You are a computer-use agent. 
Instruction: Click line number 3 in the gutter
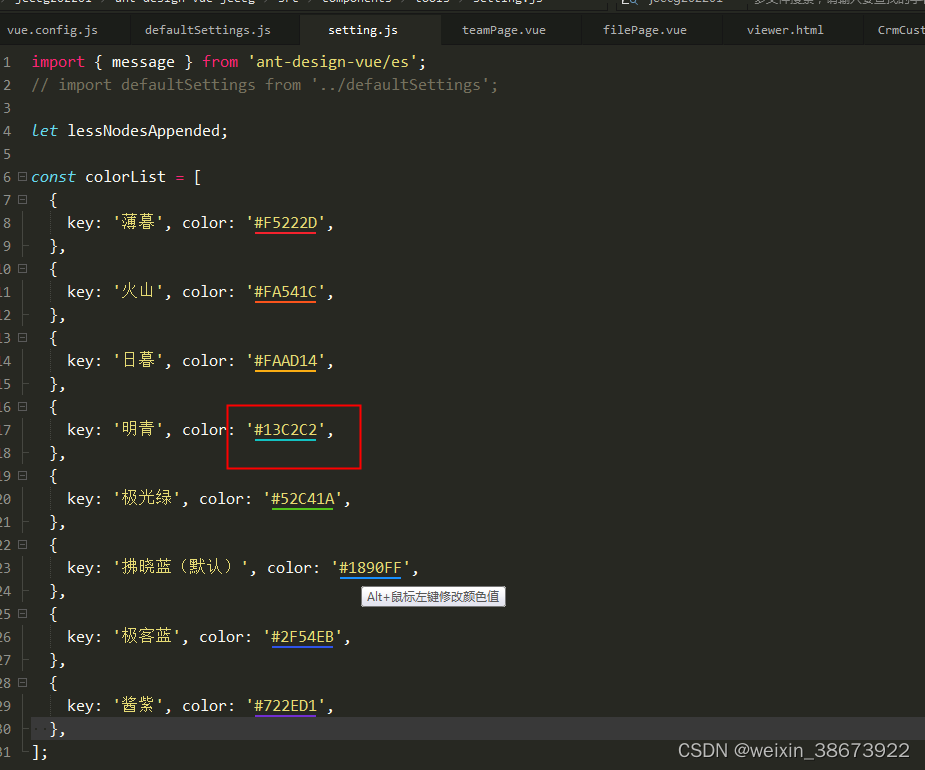[6, 108]
